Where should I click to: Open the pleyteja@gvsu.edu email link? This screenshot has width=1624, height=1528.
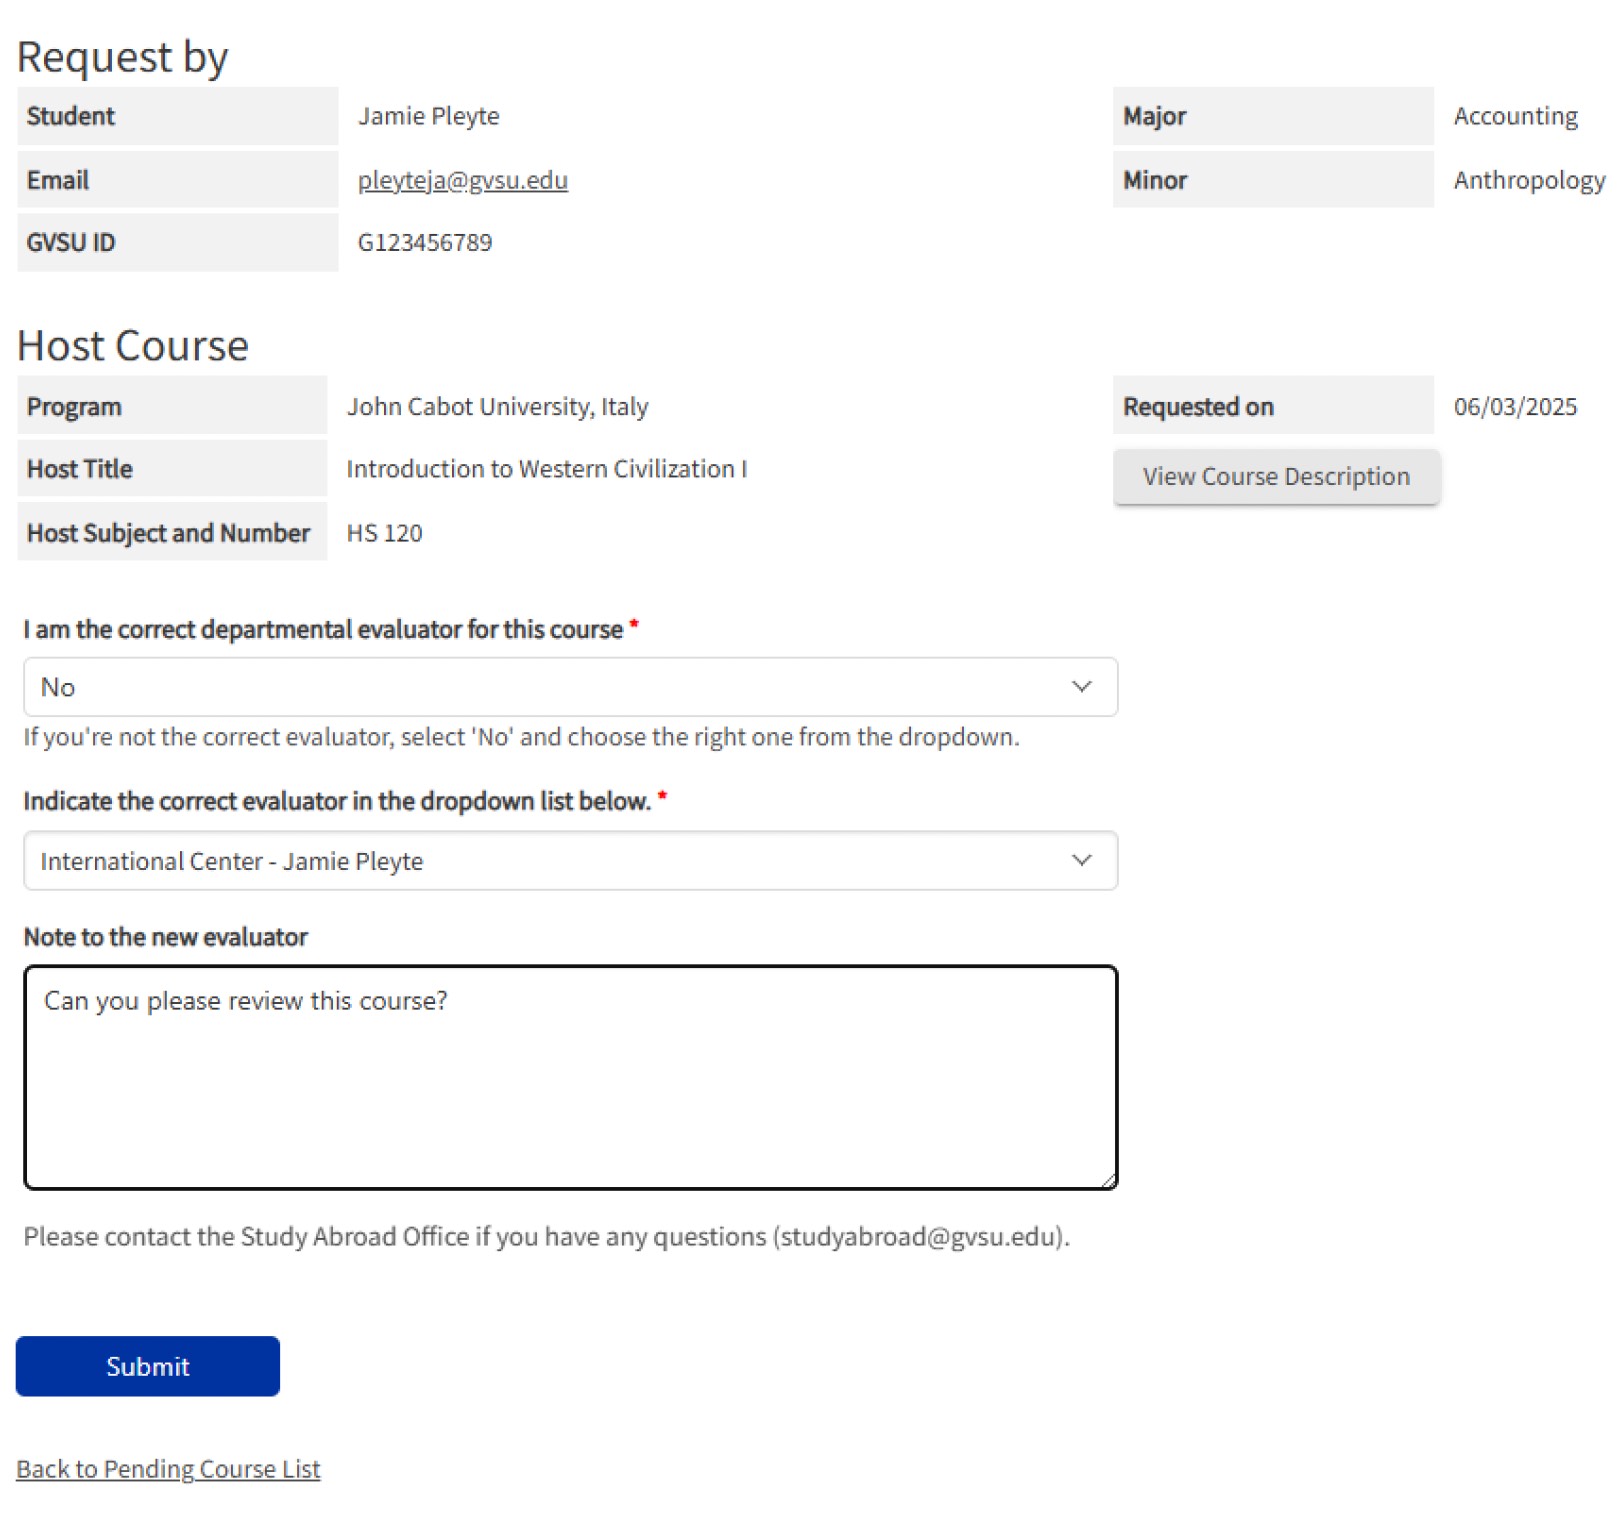462,180
